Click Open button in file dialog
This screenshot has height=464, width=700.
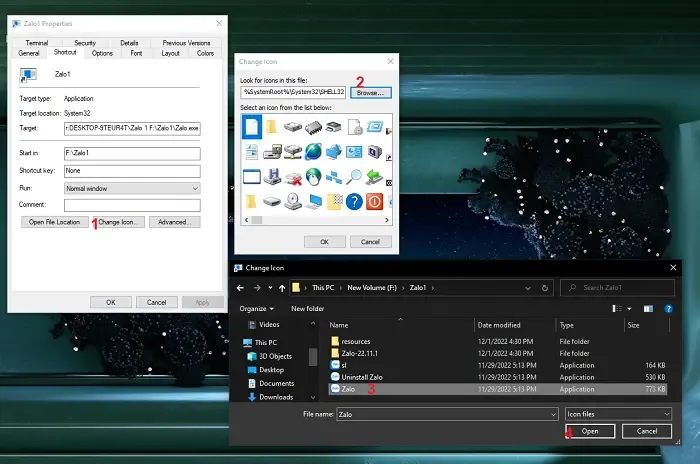click(x=590, y=431)
